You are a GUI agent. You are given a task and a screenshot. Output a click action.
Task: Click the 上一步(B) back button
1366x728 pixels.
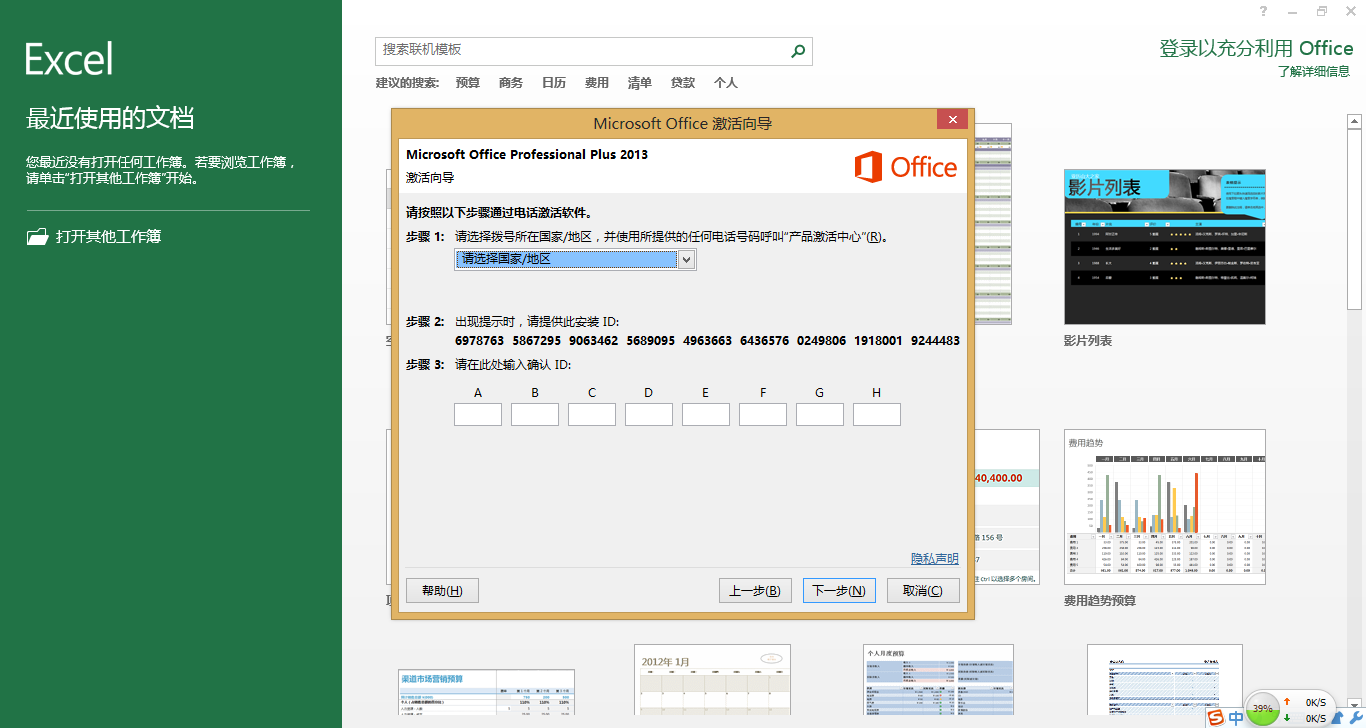756,591
